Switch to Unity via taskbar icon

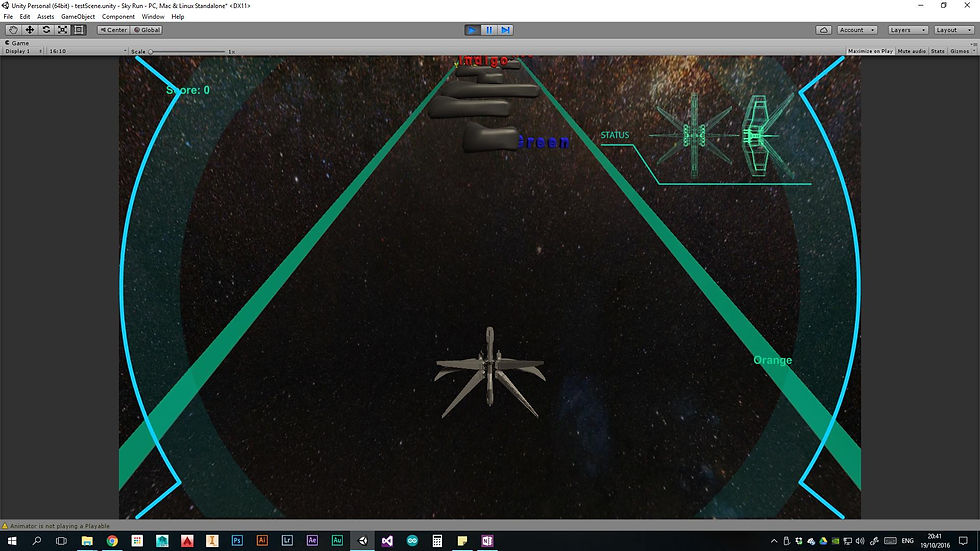362,540
